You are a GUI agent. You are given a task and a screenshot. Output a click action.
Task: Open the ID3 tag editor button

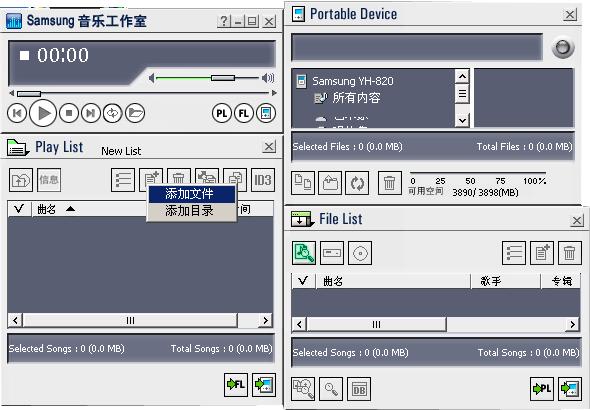coord(263,180)
